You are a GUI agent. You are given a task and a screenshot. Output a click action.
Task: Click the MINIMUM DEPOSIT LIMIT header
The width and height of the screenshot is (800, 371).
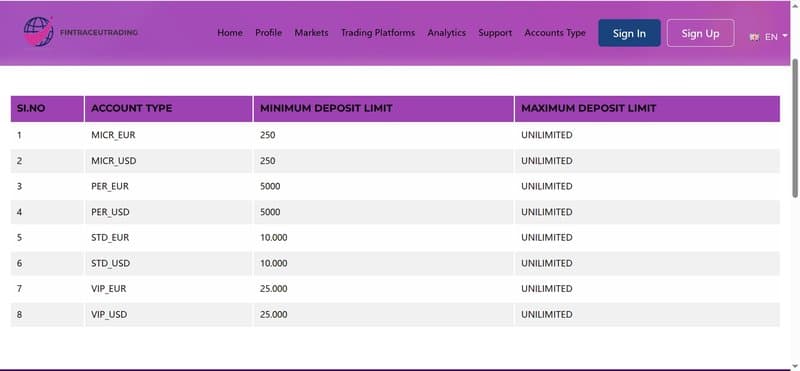click(x=384, y=108)
